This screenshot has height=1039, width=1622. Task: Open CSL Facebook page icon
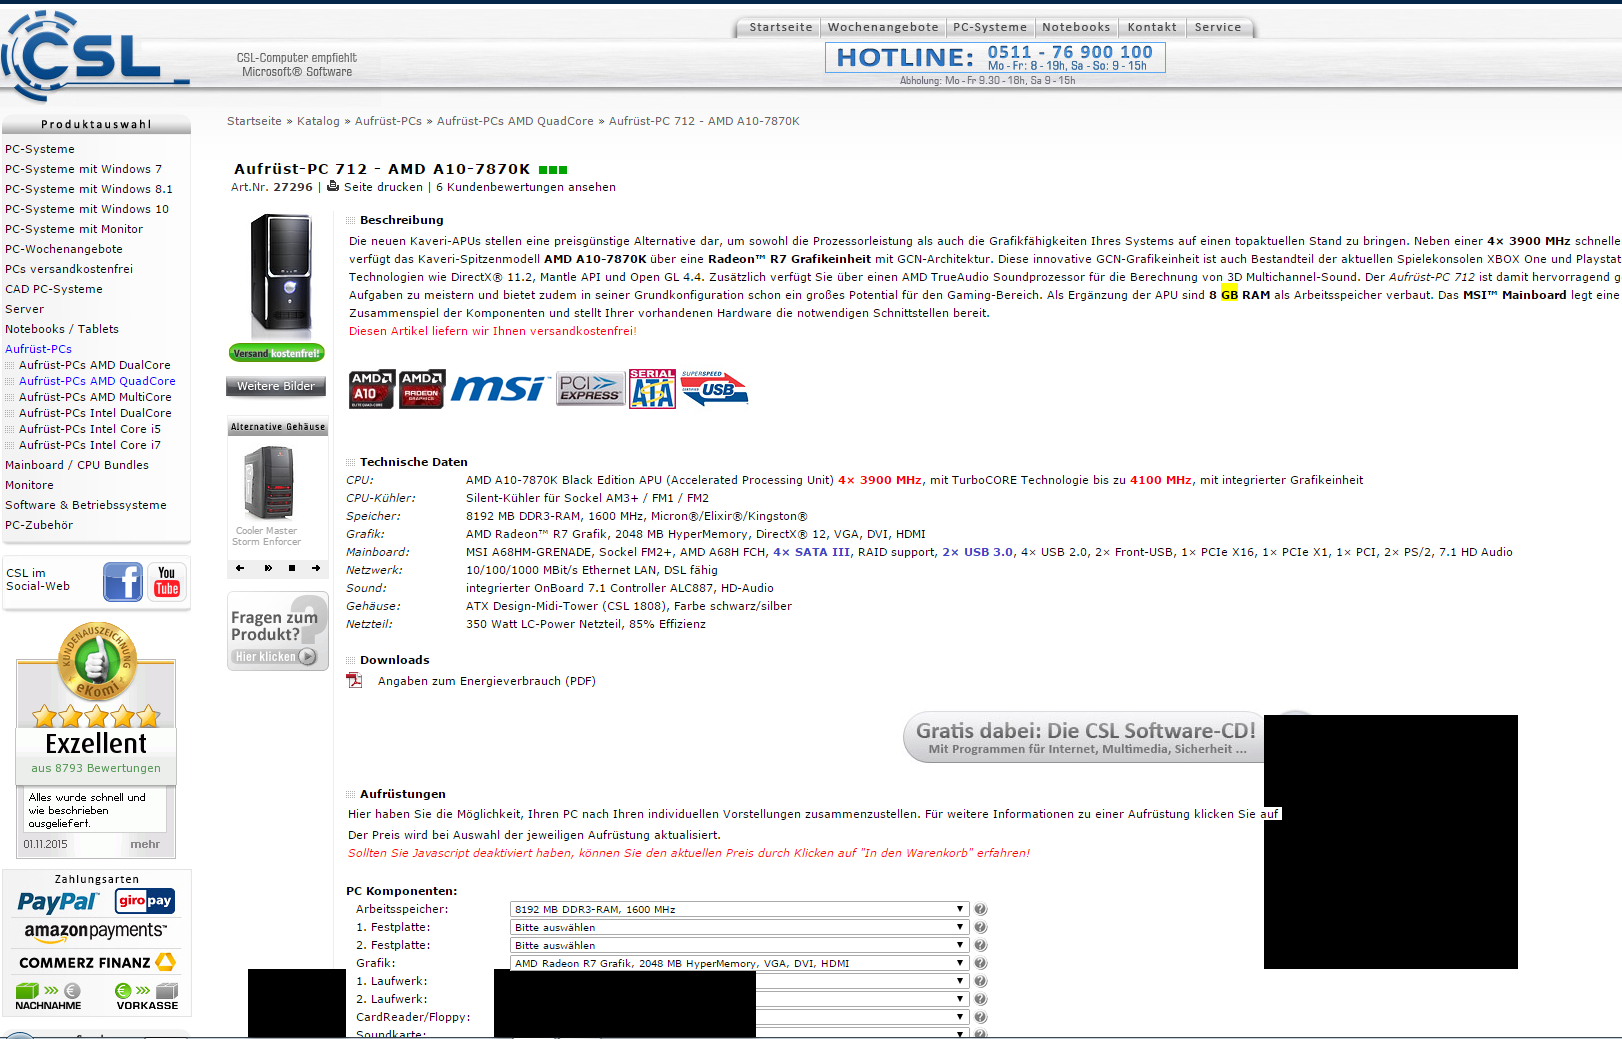click(x=123, y=582)
